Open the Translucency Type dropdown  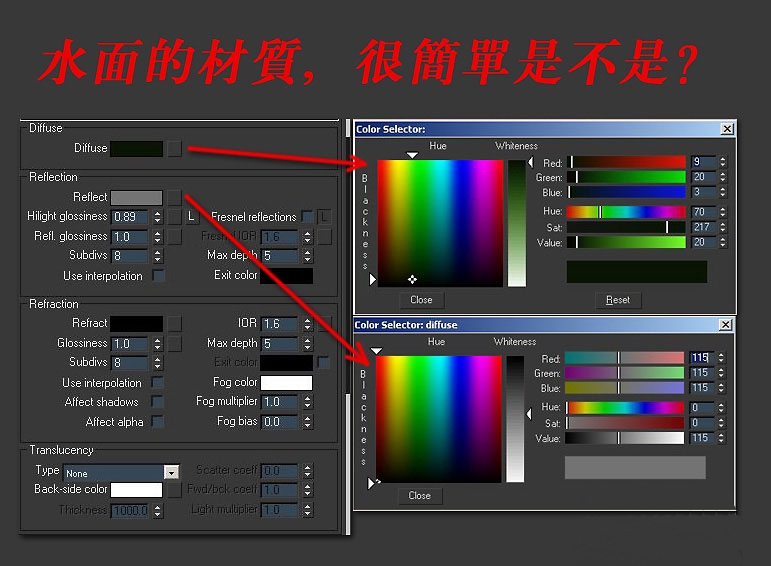pos(121,473)
